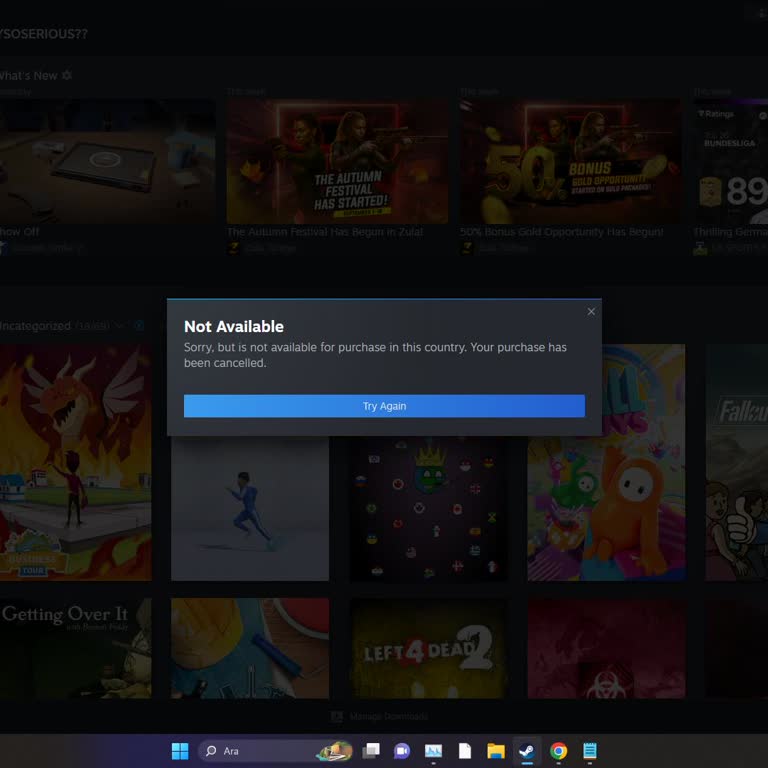Select the blue running man game cover
768x768 pixels.
pyautogui.click(x=250, y=508)
